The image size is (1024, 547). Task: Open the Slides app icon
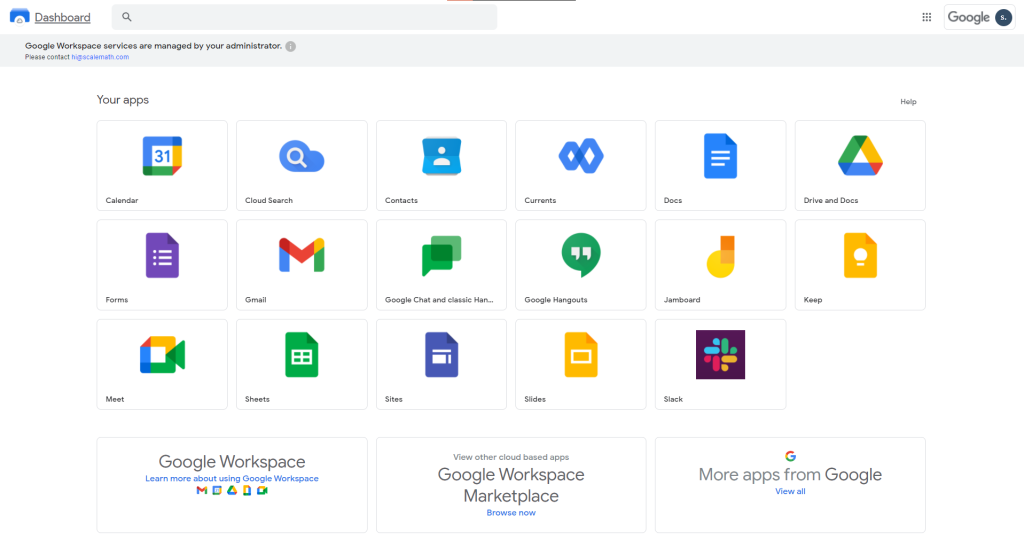pos(581,354)
